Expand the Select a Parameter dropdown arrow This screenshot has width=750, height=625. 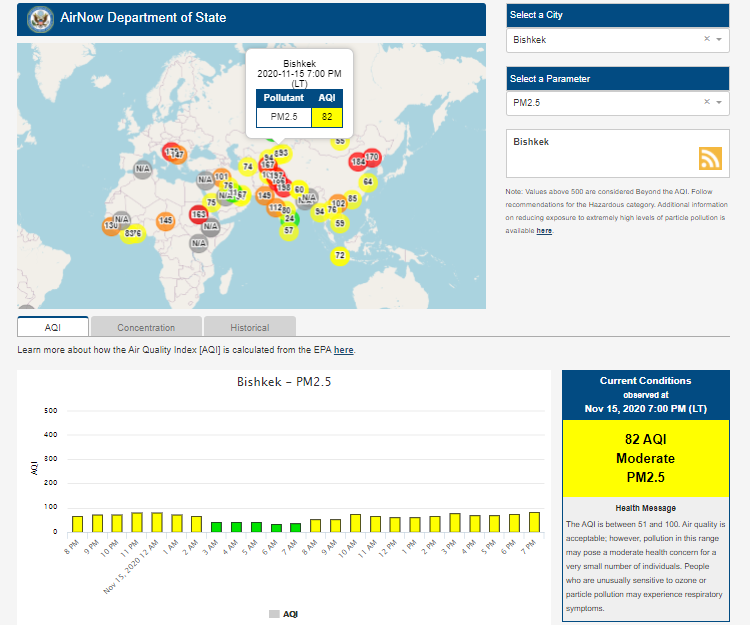[x=719, y=102]
